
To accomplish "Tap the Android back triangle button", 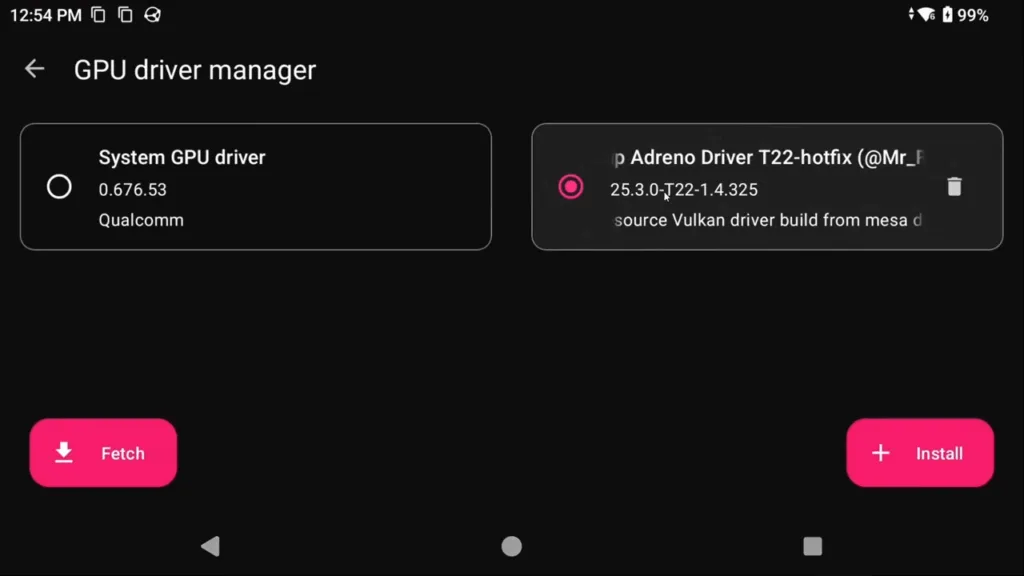I will tap(210, 546).
